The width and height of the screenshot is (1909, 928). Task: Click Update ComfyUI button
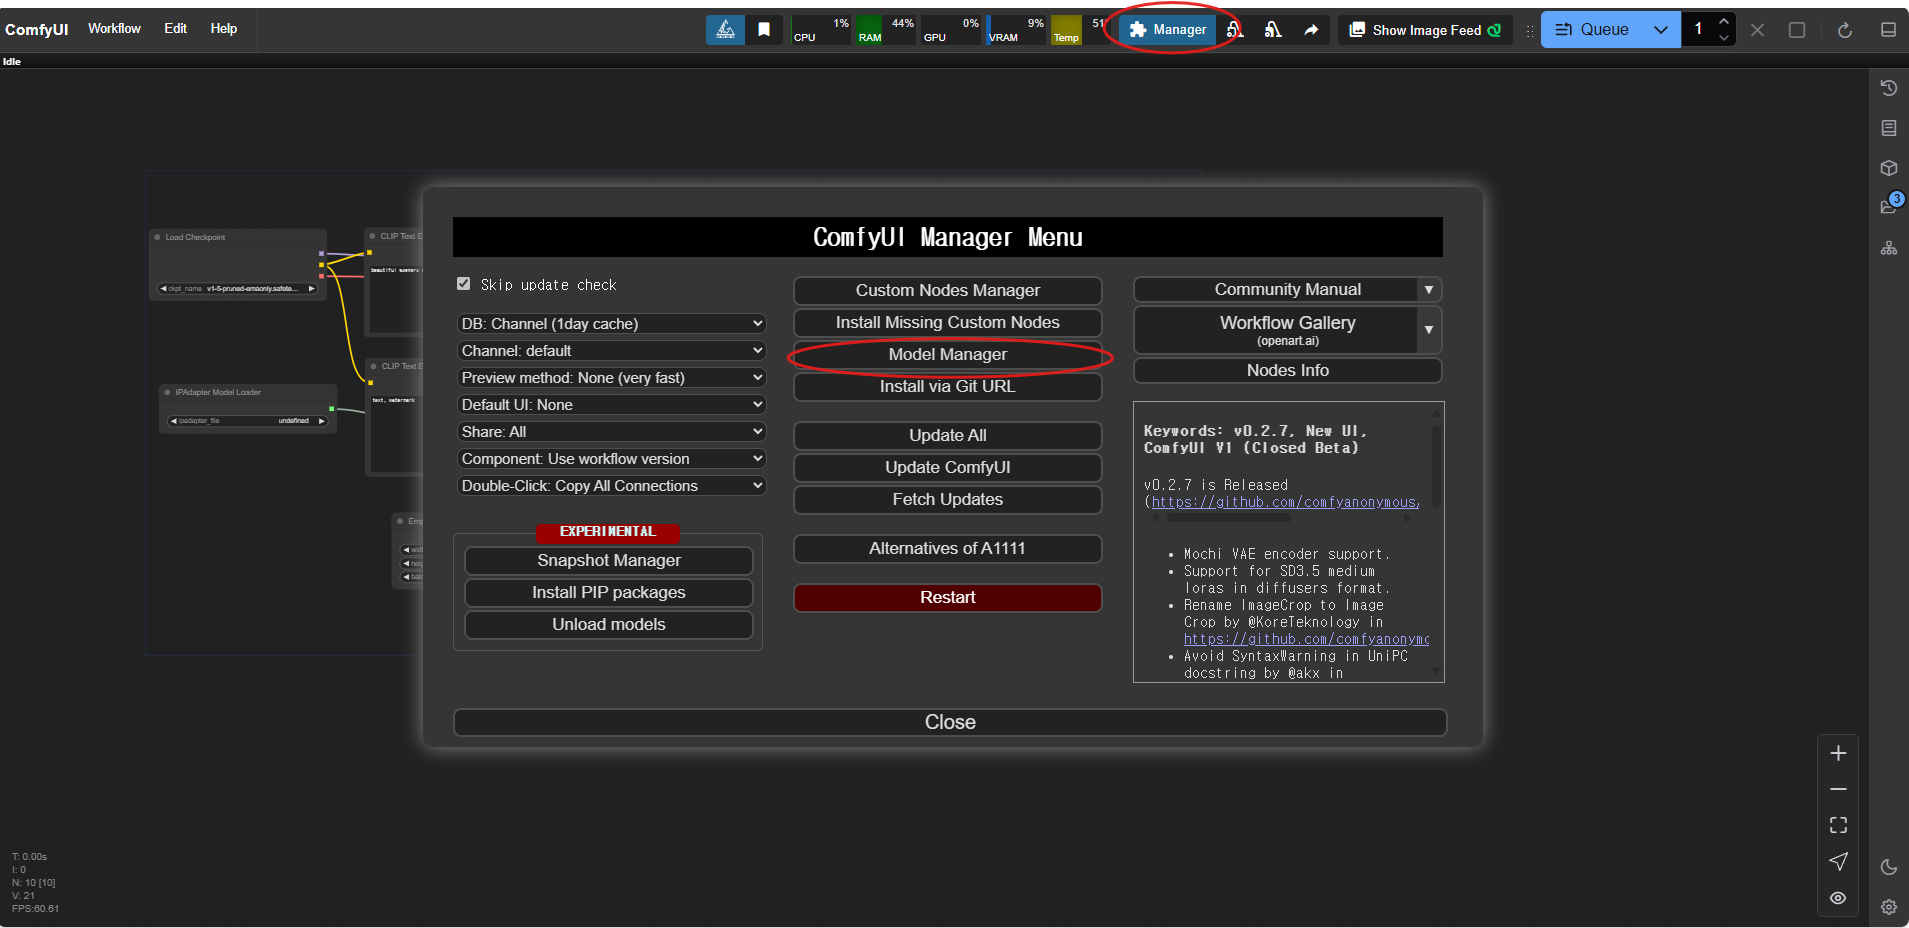click(x=948, y=467)
